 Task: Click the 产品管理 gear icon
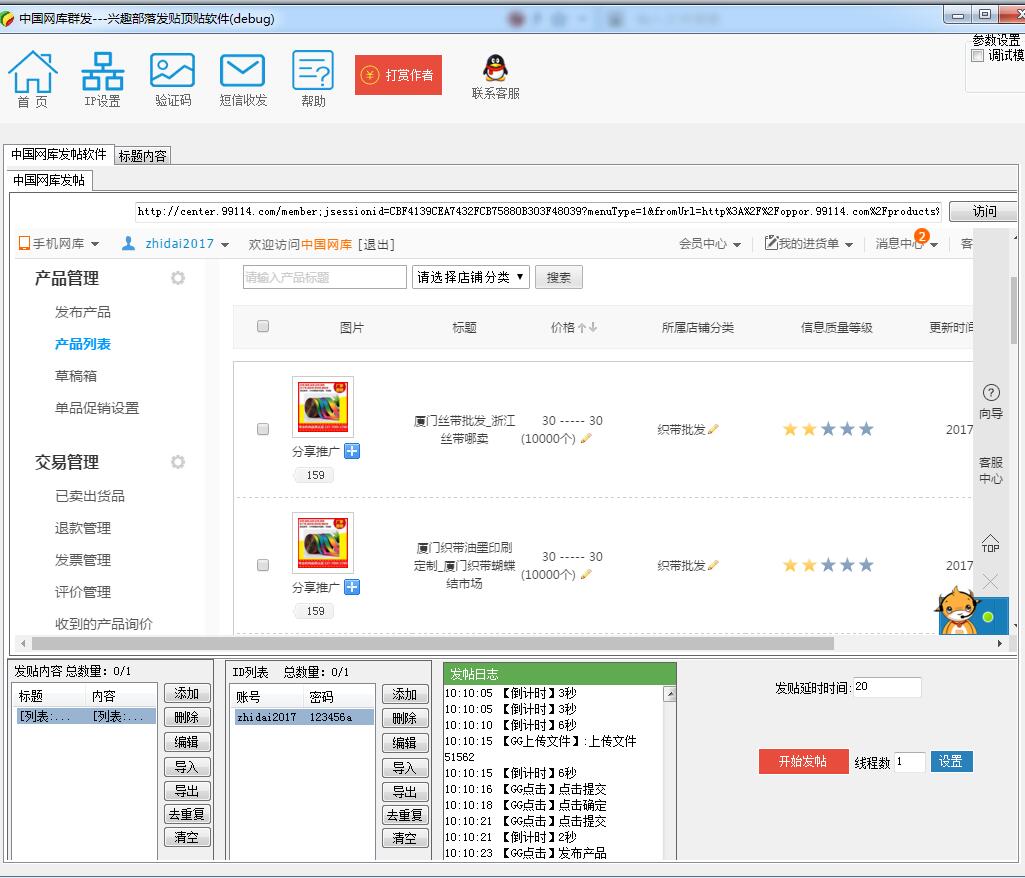[178, 278]
